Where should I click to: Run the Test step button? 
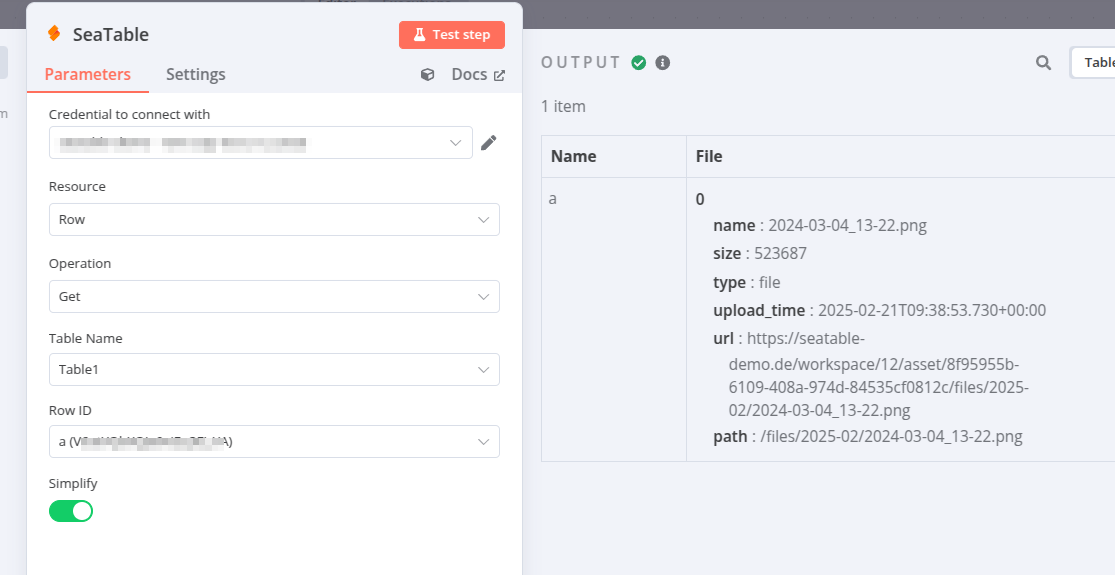pos(452,35)
